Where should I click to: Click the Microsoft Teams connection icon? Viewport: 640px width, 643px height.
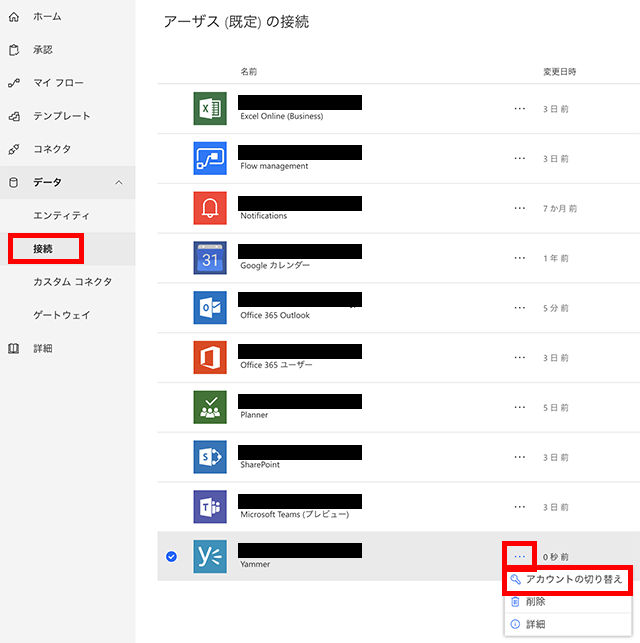coord(210,507)
